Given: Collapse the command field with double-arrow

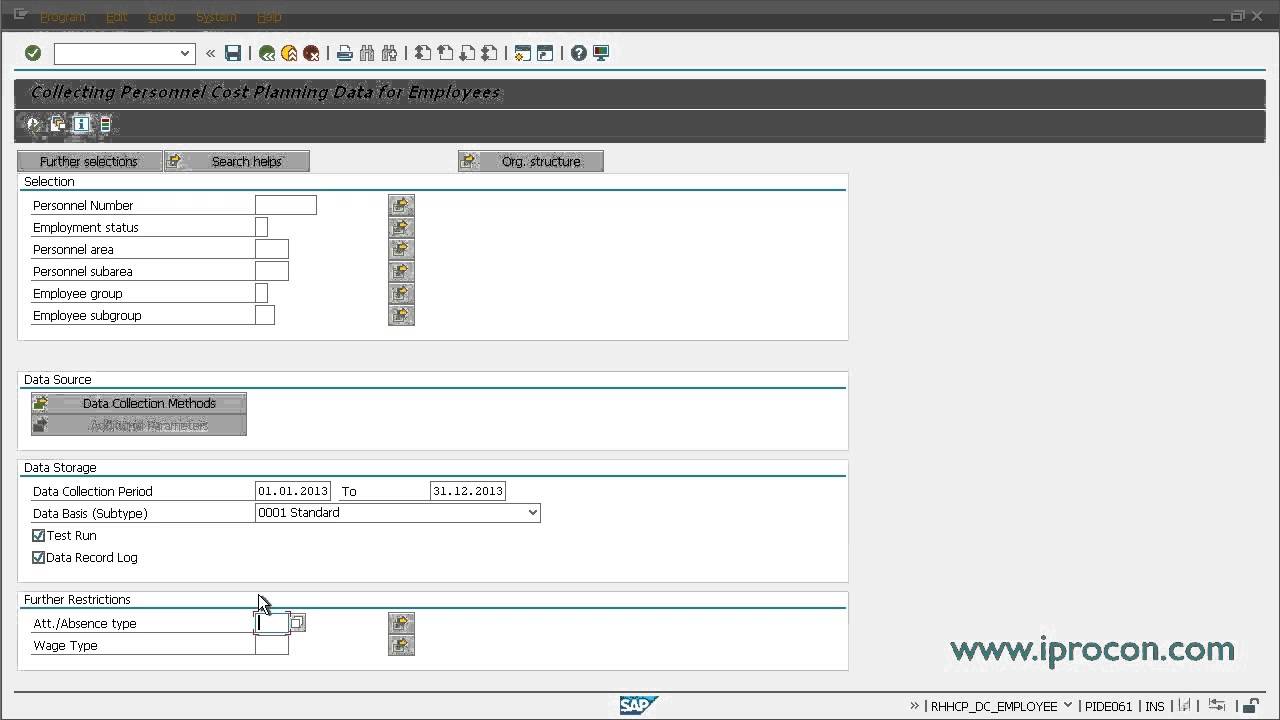Looking at the screenshot, I should click(211, 53).
